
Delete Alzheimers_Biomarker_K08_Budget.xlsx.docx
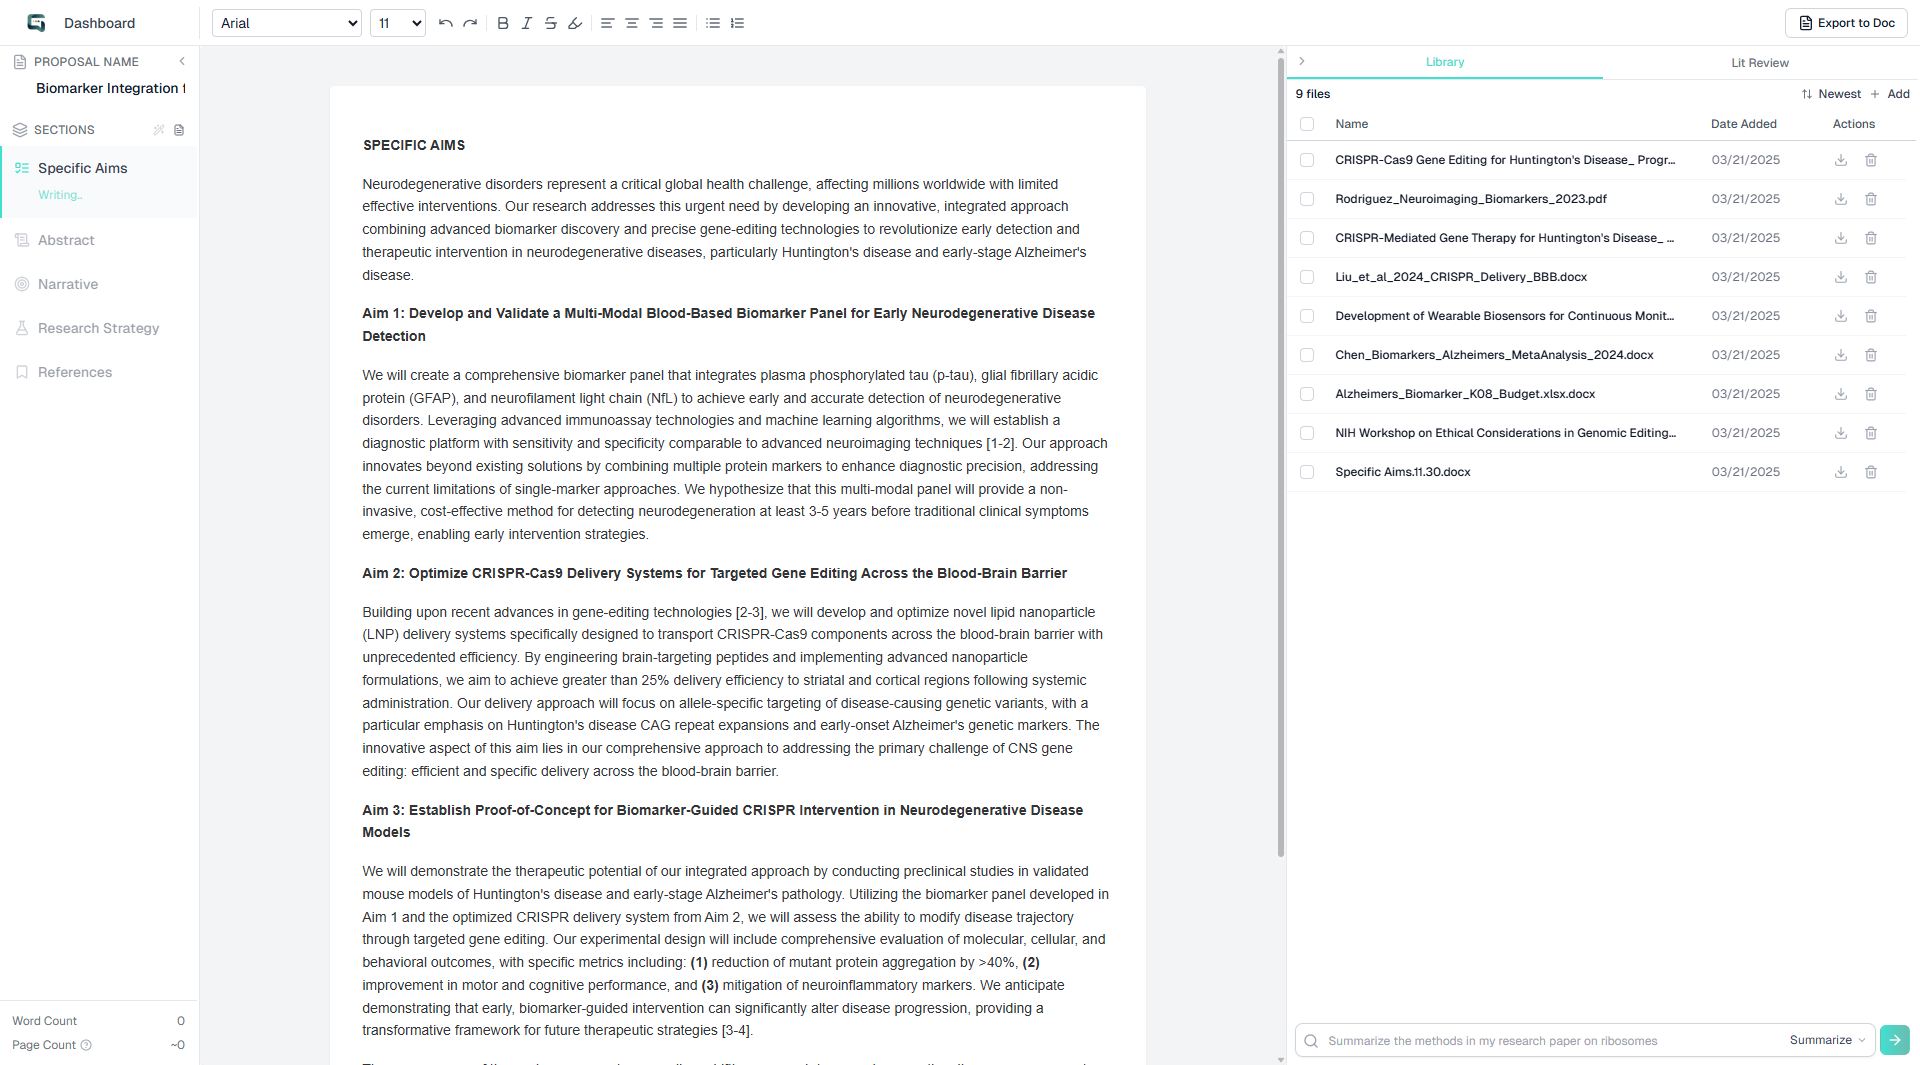tap(1871, 394)
